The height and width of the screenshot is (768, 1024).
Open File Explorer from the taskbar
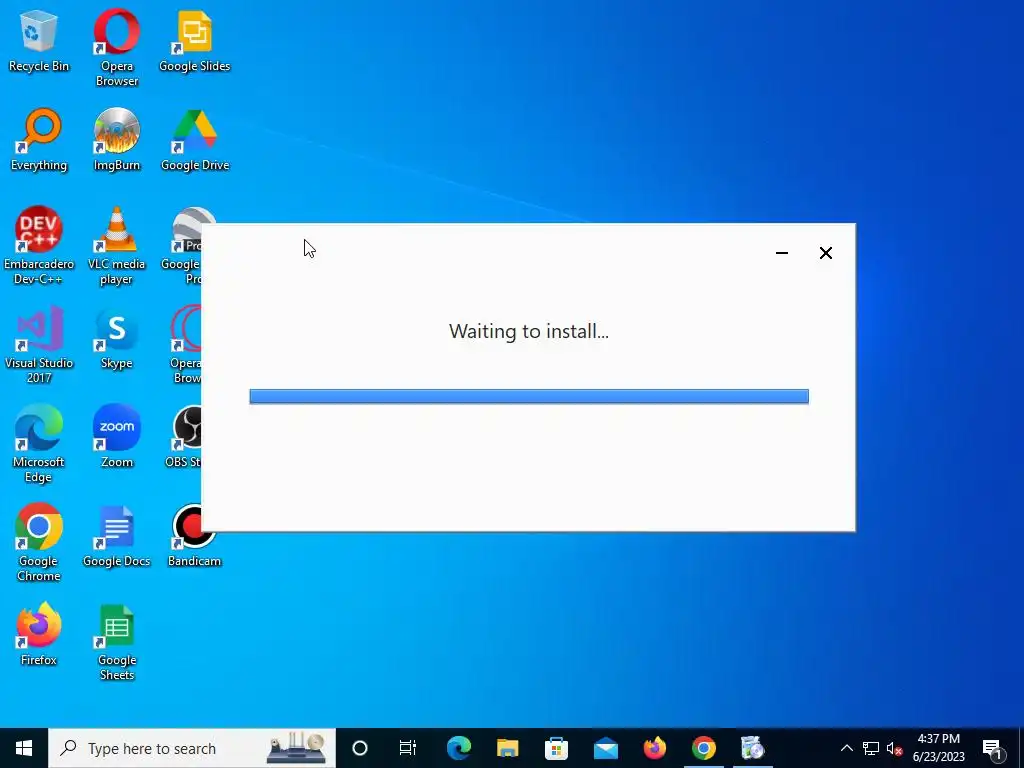click(x=507, y=748)
